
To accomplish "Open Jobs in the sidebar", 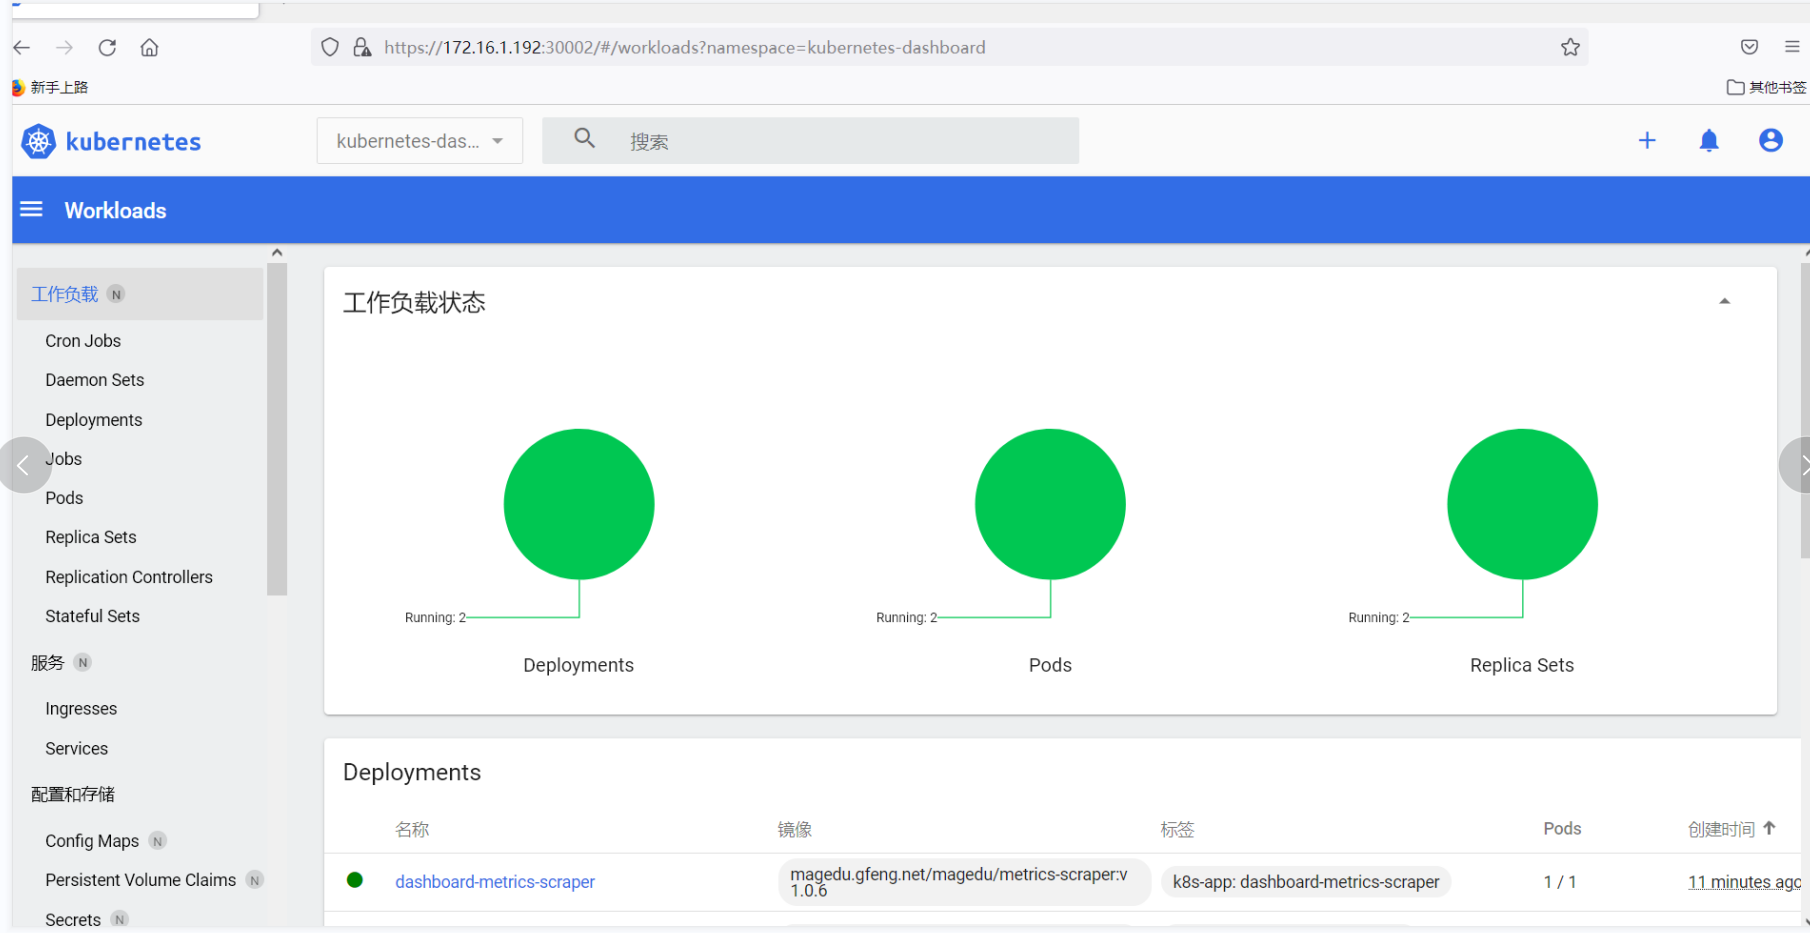I will [64, 459].
